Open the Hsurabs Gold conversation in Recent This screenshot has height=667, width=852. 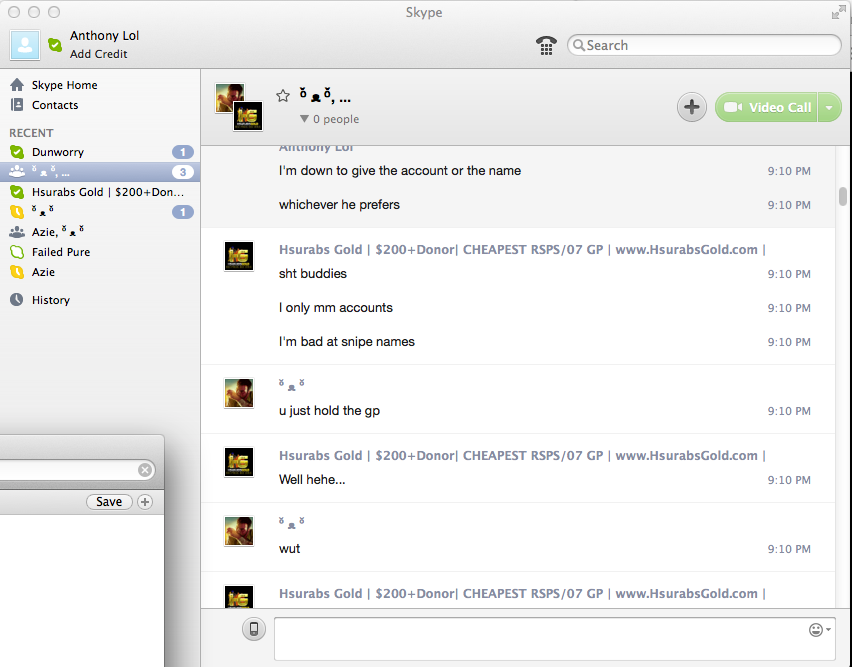pyautogui.click(x=100, y=192)
